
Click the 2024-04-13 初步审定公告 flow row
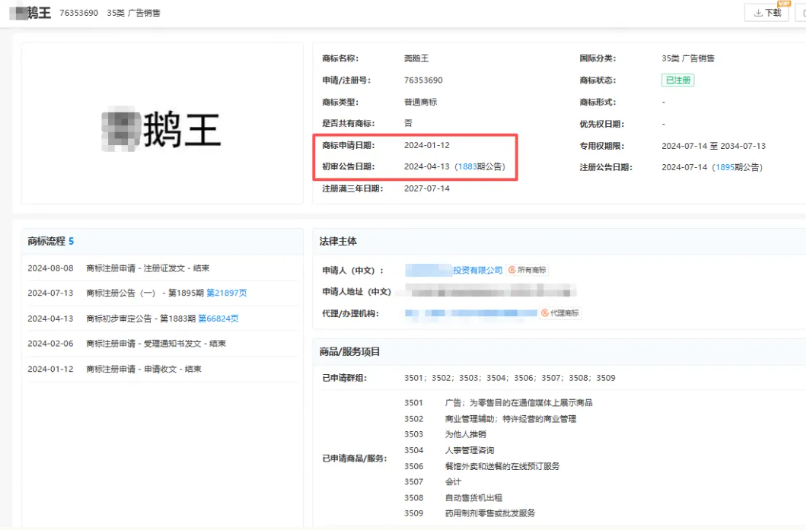pos(162,319)
